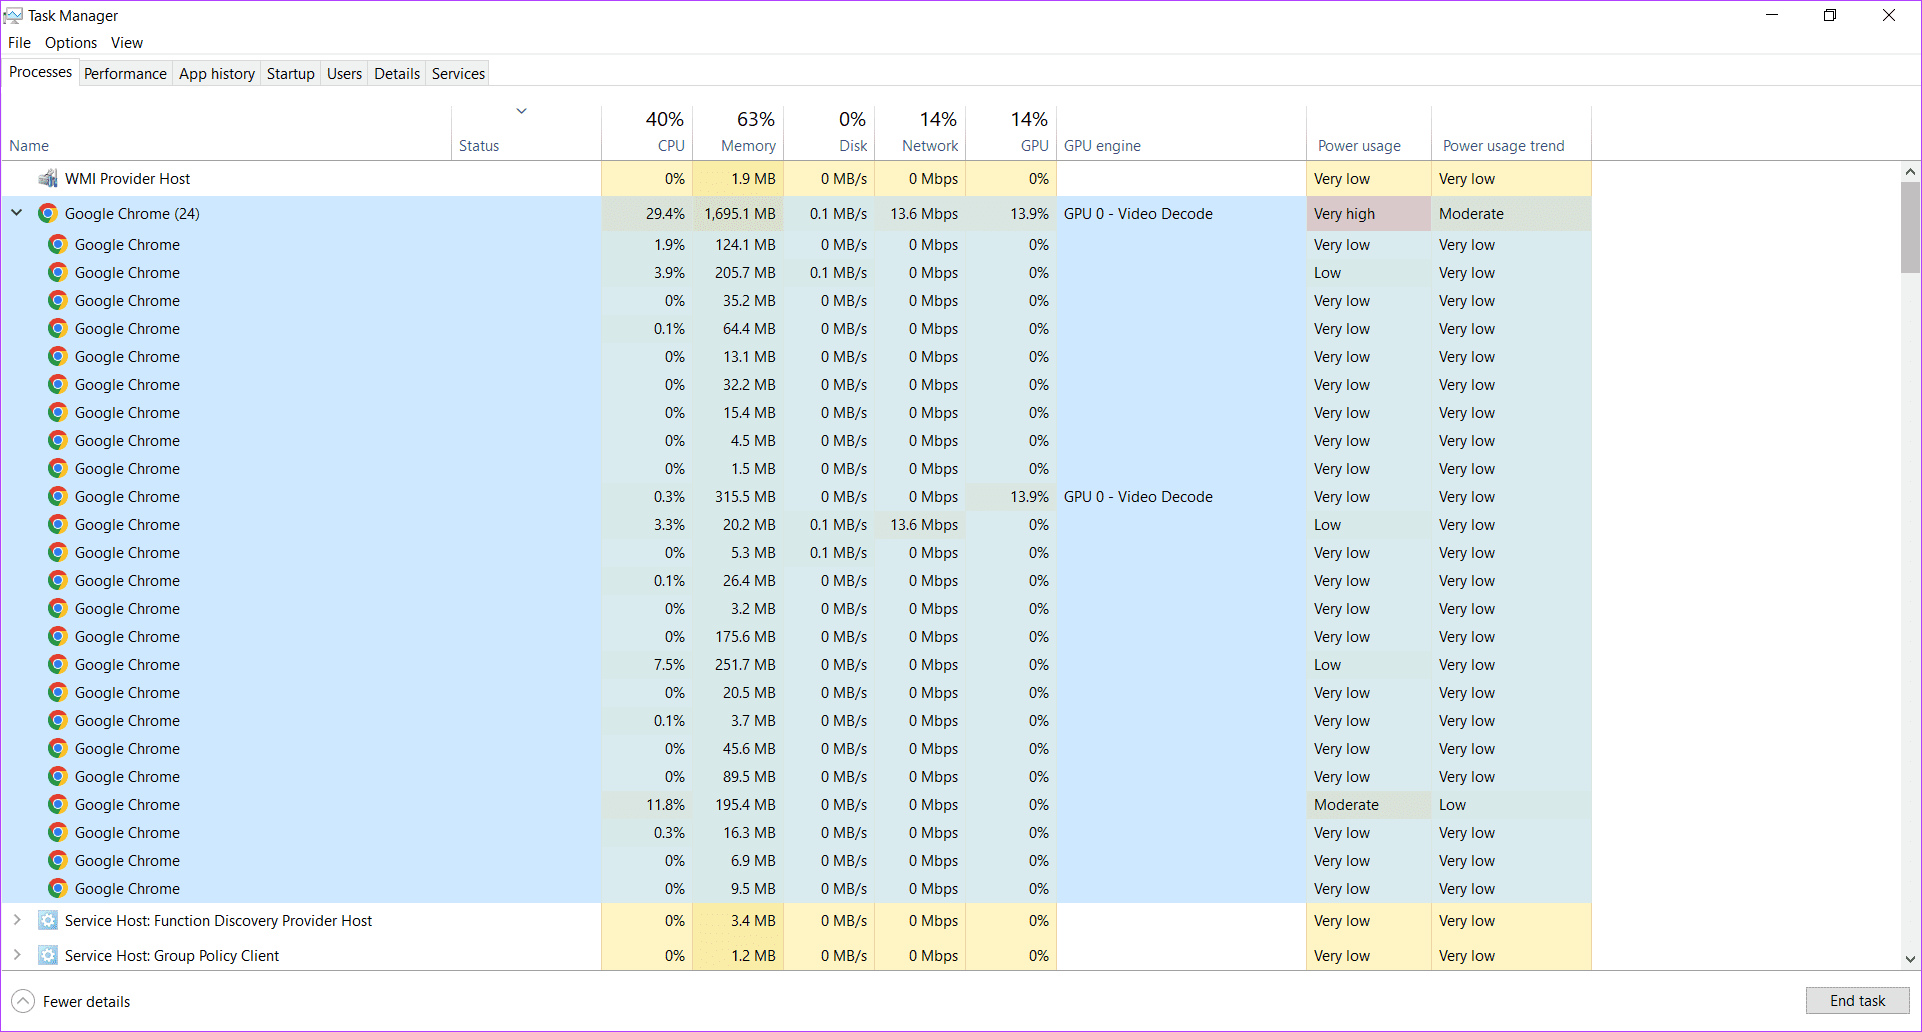Click the Google Chrome (24) group icon
Viewport: 1922px width, 1032px height.
pos(47,213)
